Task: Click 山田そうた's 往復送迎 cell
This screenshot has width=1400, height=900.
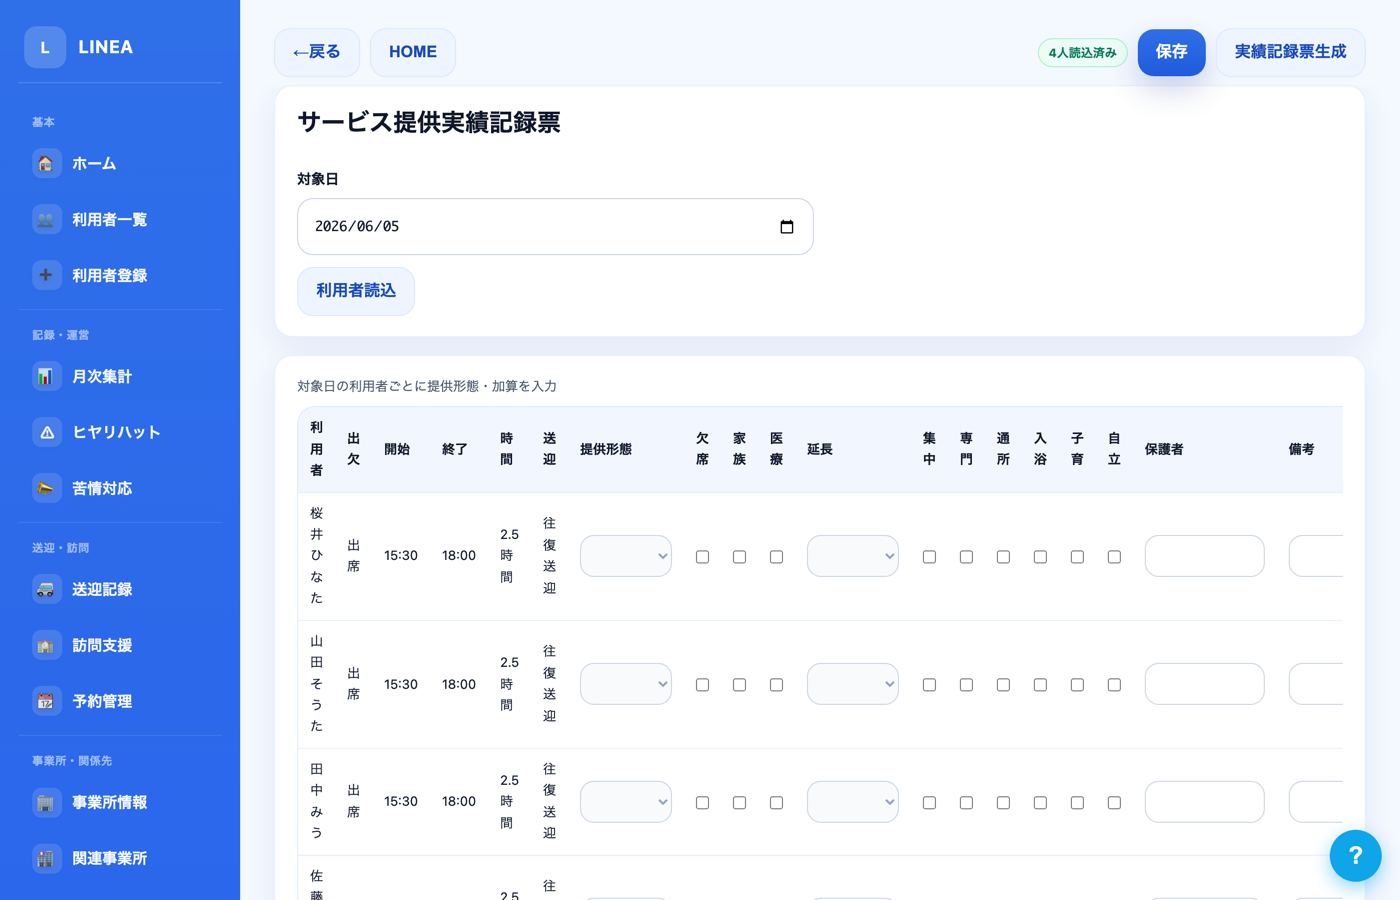Action: point(549,684)
